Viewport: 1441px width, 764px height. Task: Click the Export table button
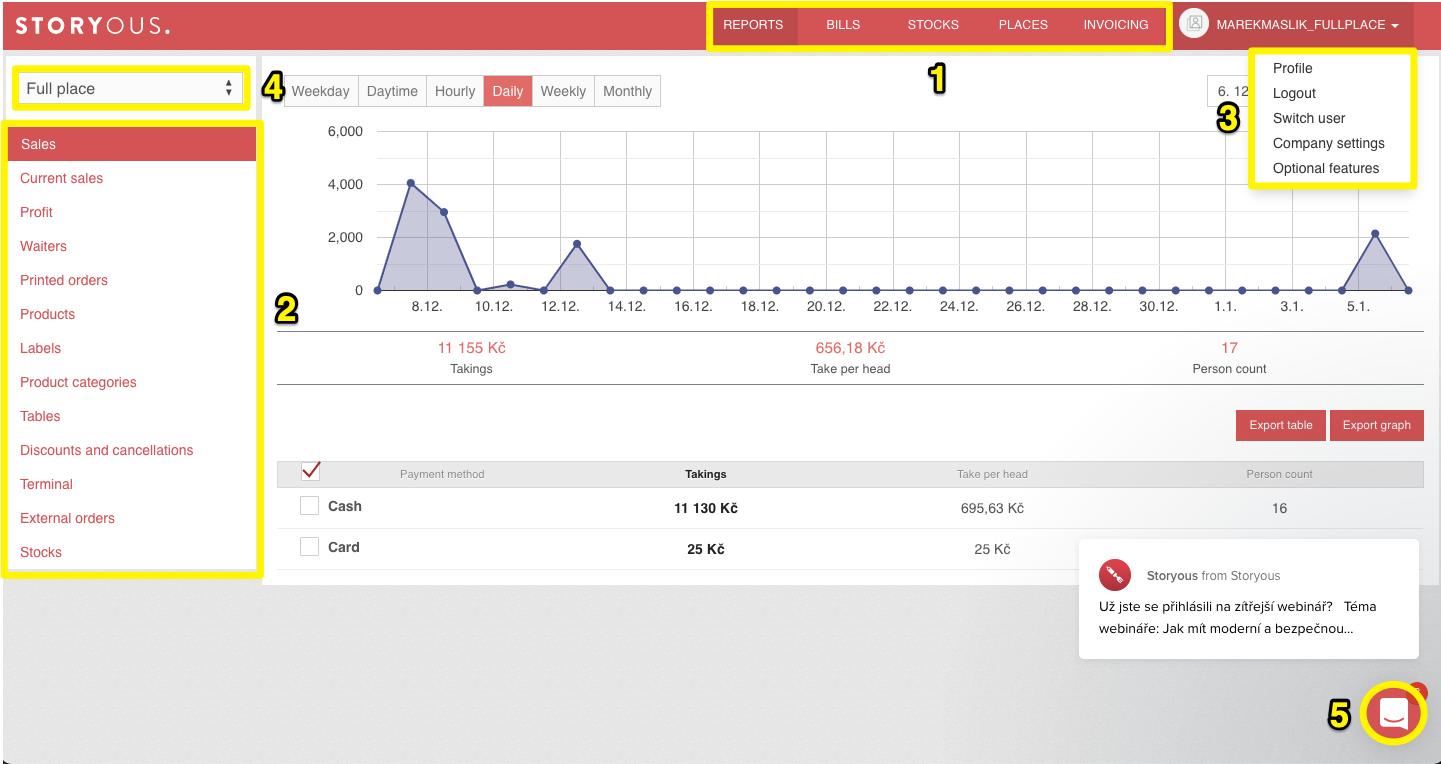tap(1280, 425)
